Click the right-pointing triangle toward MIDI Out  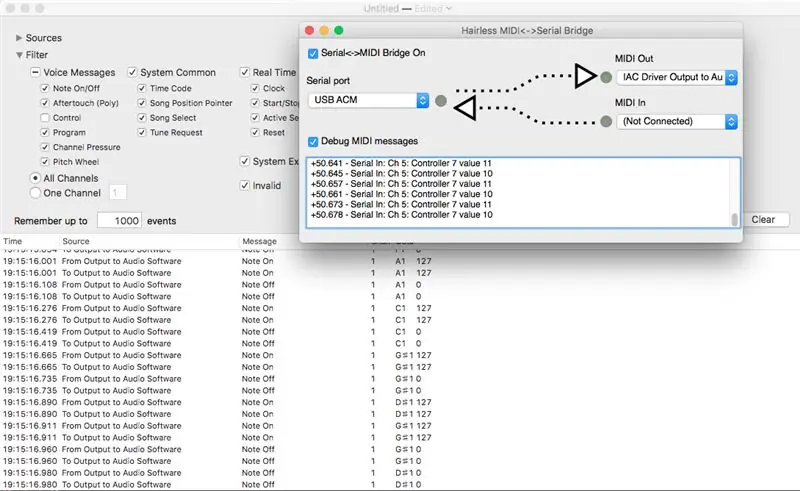[x=585, y=76]
